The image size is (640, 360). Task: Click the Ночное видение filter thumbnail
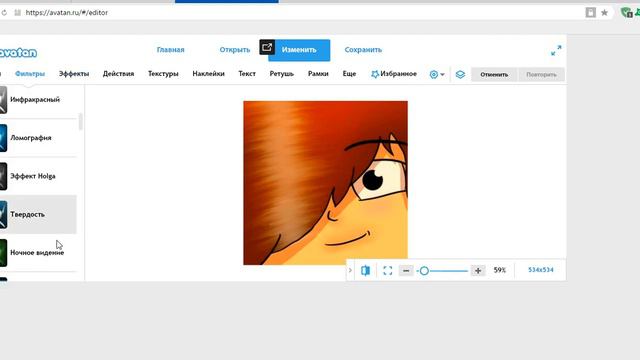click(3, 253)
